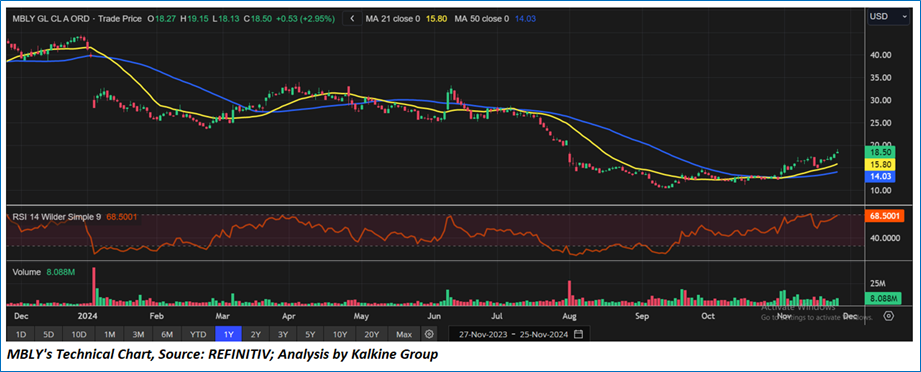Screen dimensions: 921x372
Task: Select the MA 21 close indicator label
Action: pos(392,19)
